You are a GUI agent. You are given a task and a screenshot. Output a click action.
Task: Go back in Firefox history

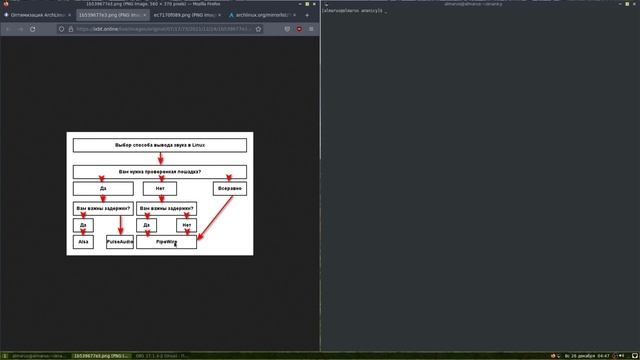click(x=8, y=29)
